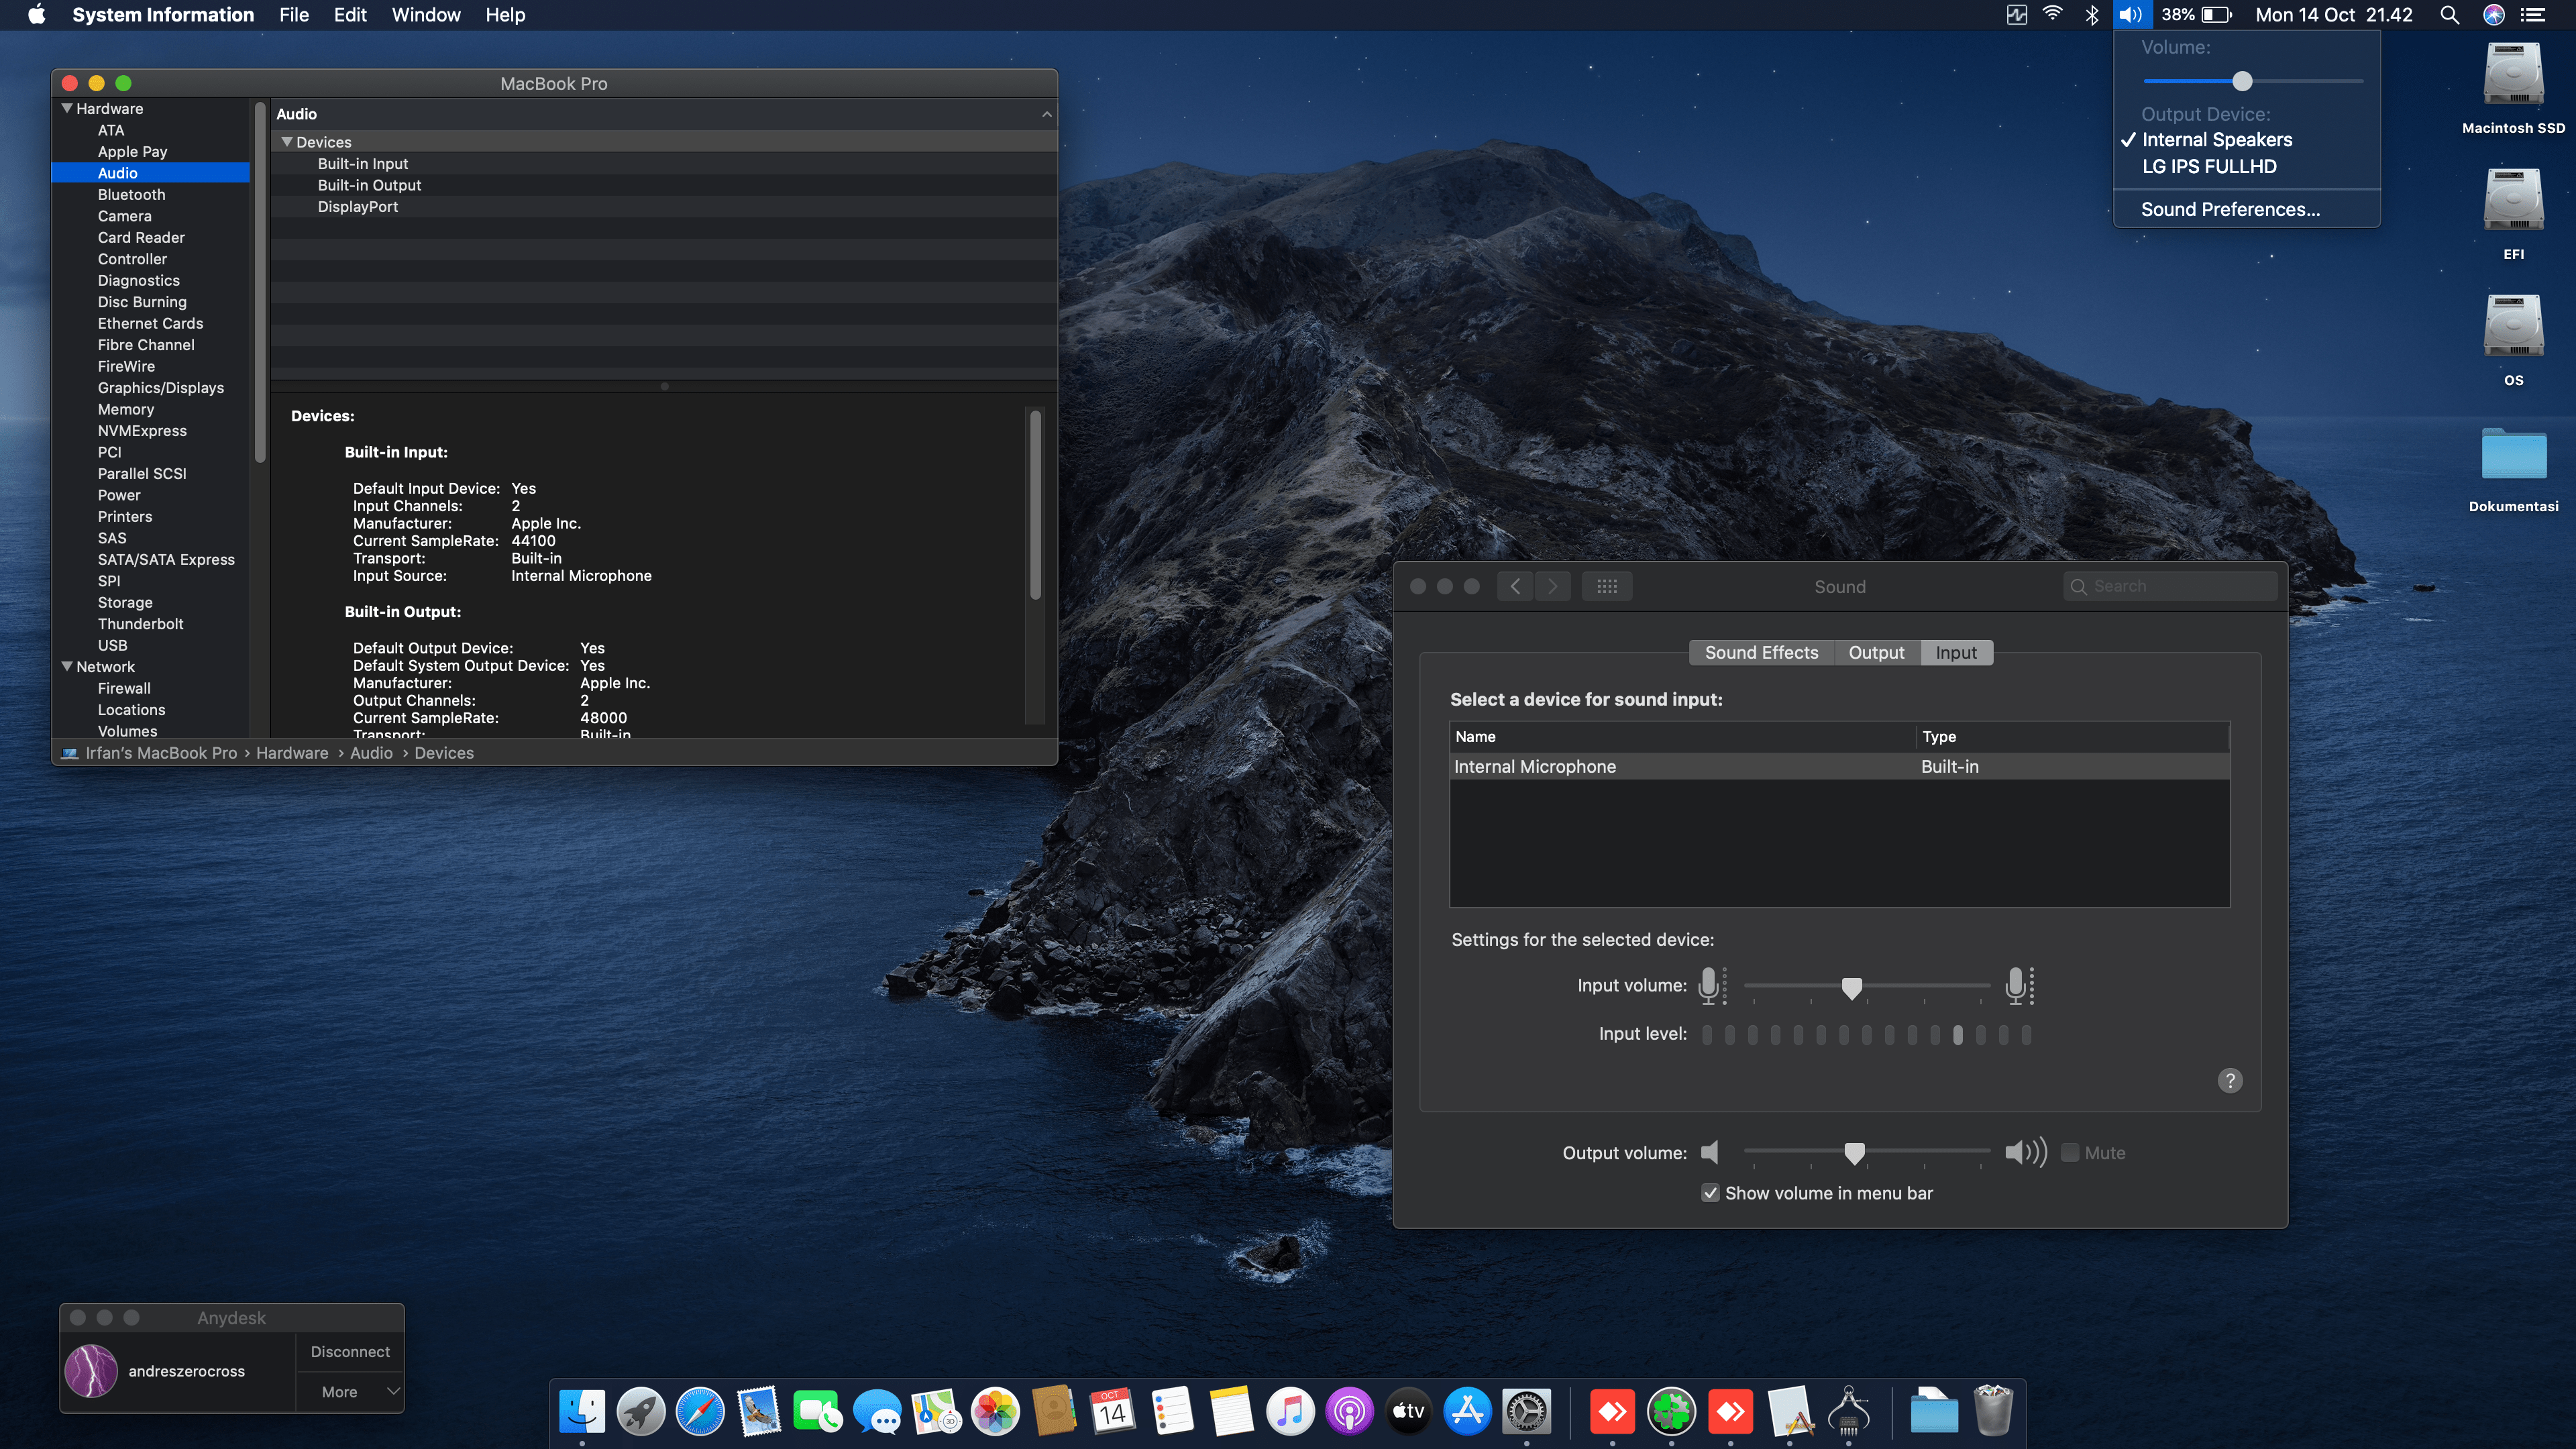Screen dimensions: 2576x1449
Task: Collapse the Hardware tree section
Action: point(67,108)
